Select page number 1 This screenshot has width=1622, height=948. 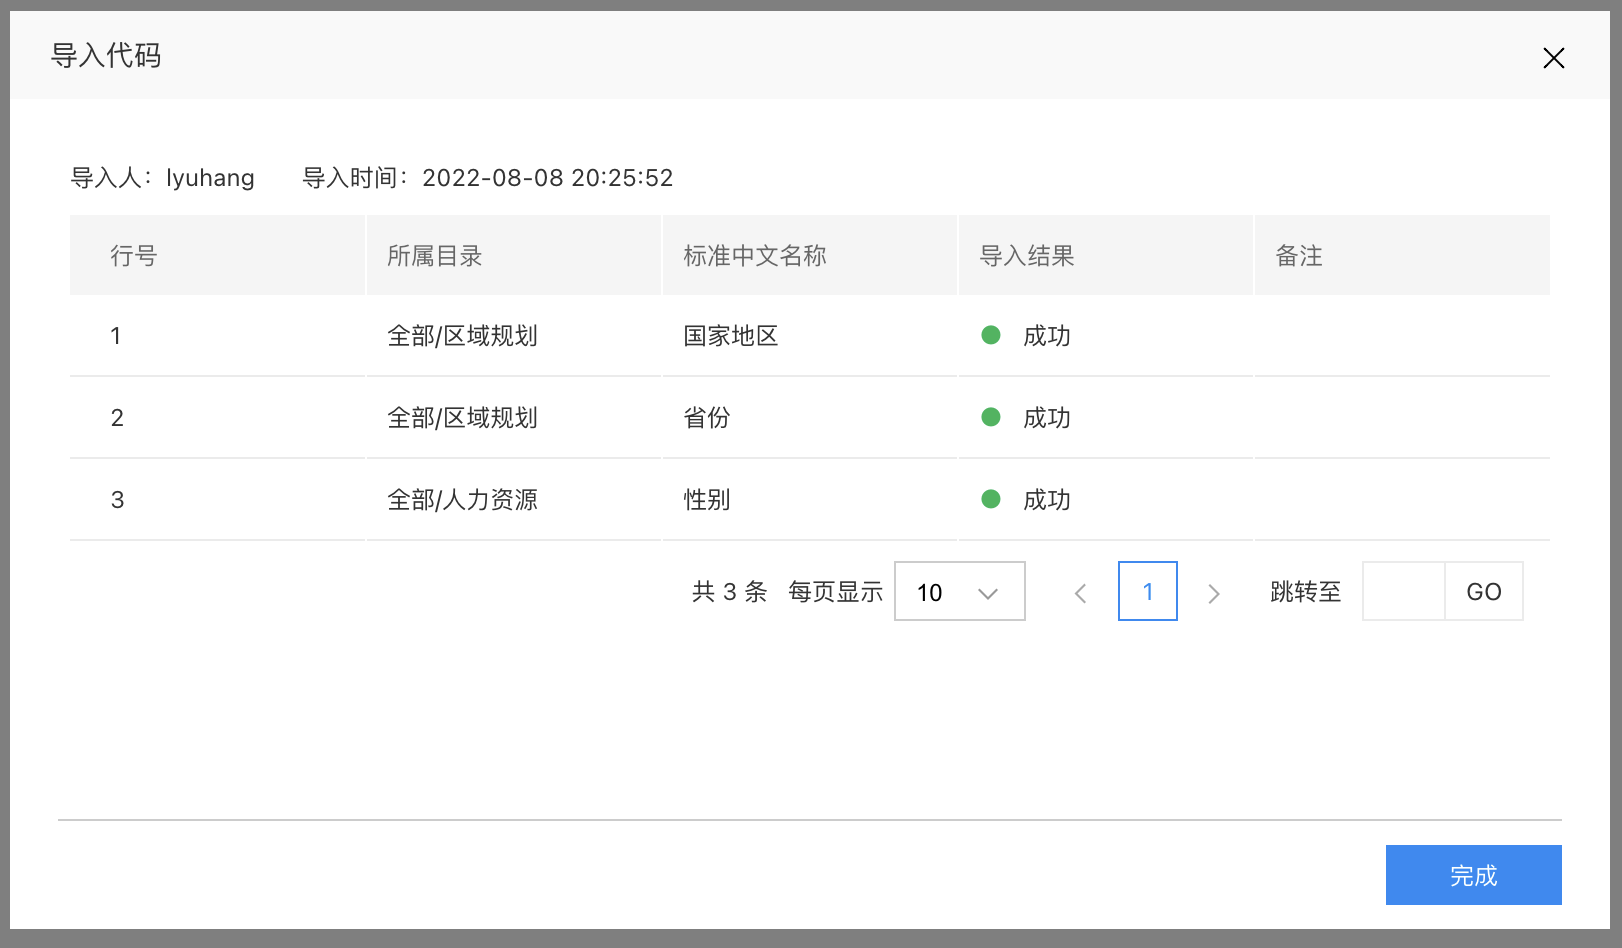(x=1148, y=591)
